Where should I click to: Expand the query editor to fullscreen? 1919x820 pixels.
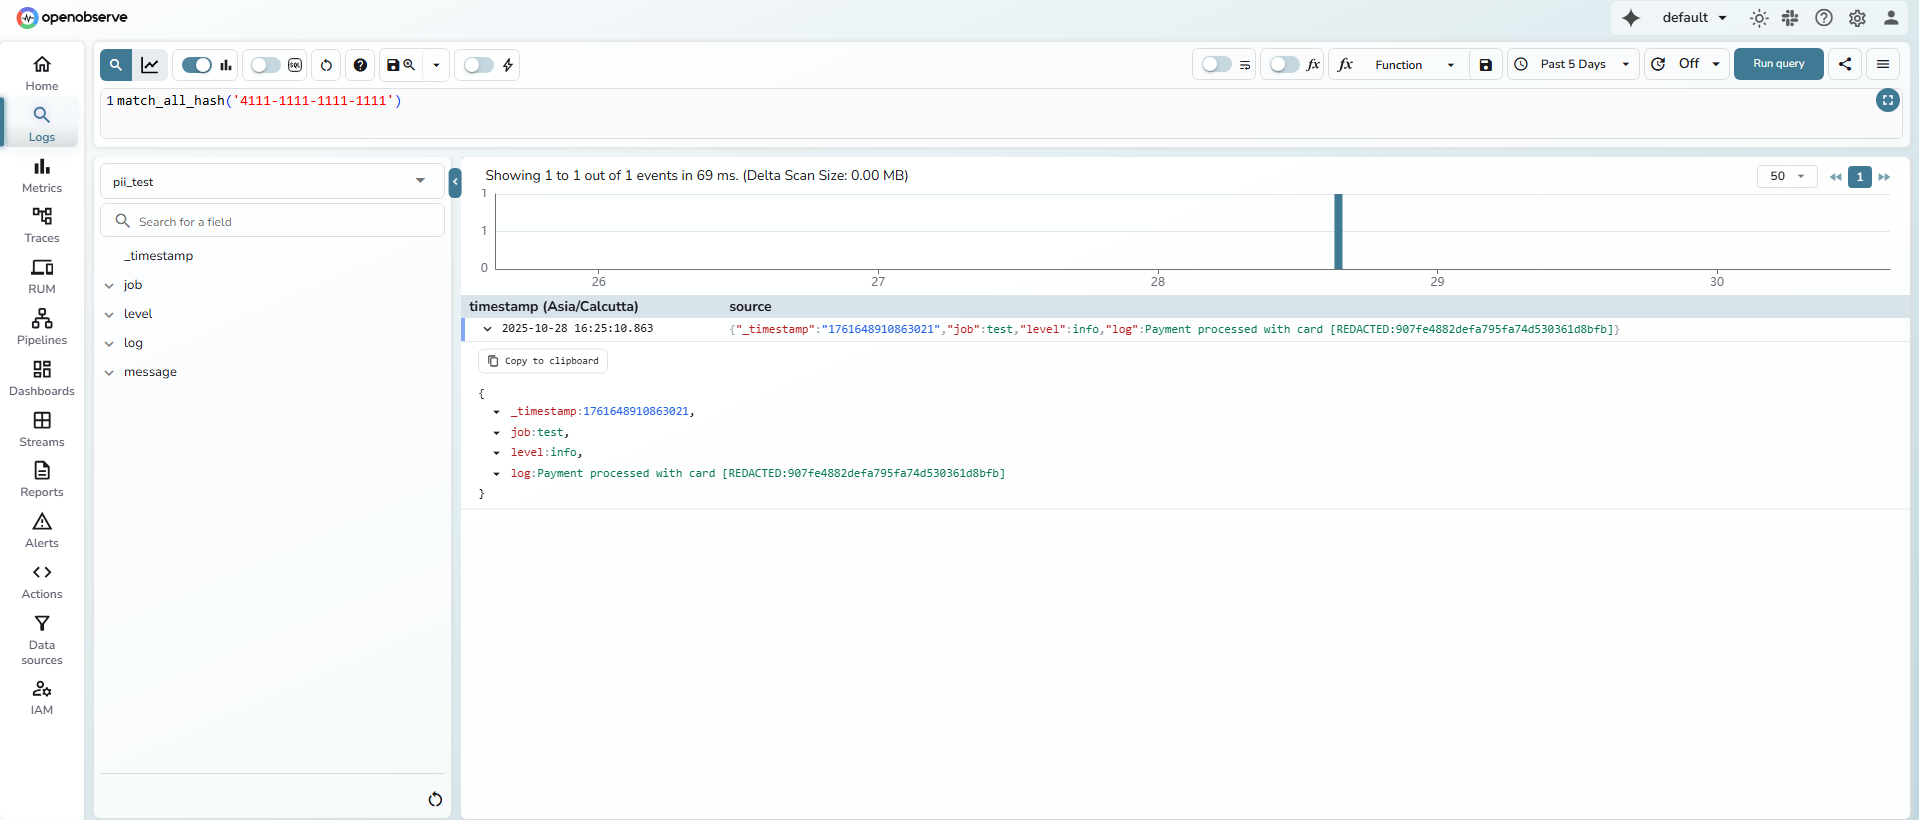click(1887, 100)
